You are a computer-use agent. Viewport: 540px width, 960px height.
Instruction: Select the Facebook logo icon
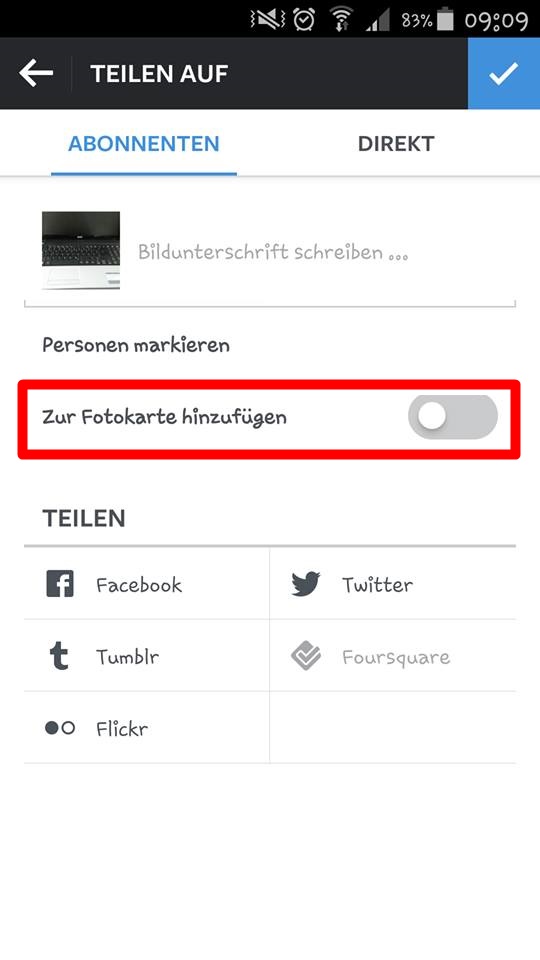[60, 583]
